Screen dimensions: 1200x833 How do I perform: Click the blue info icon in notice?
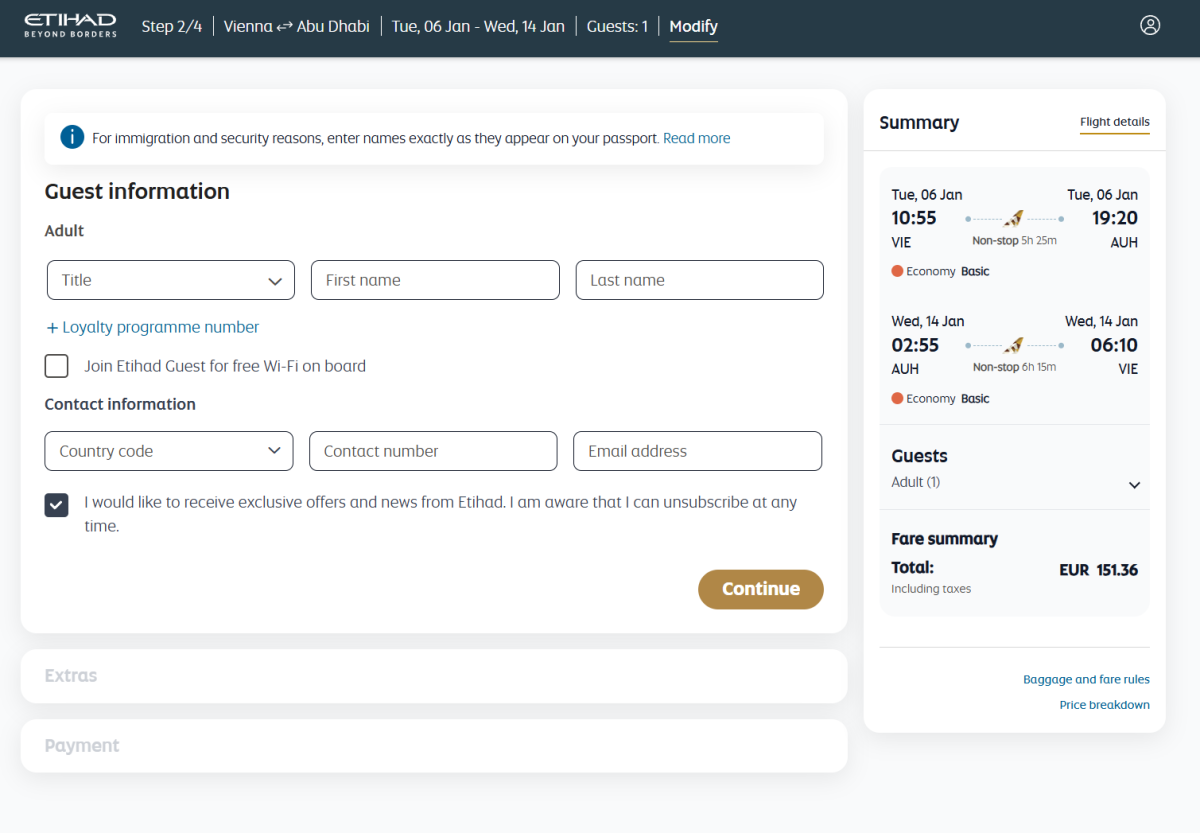pyautogui.click(x=72, y=138)
